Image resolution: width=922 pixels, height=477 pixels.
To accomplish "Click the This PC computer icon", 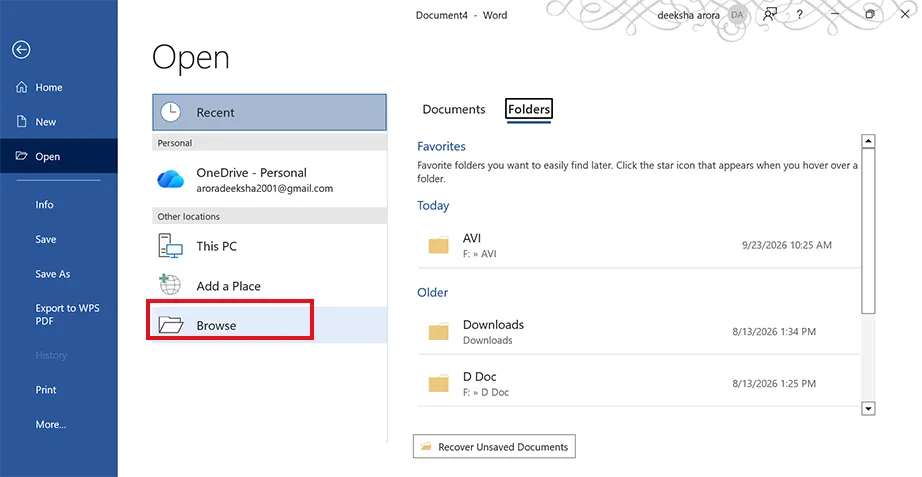I will [x=171, y=246].
